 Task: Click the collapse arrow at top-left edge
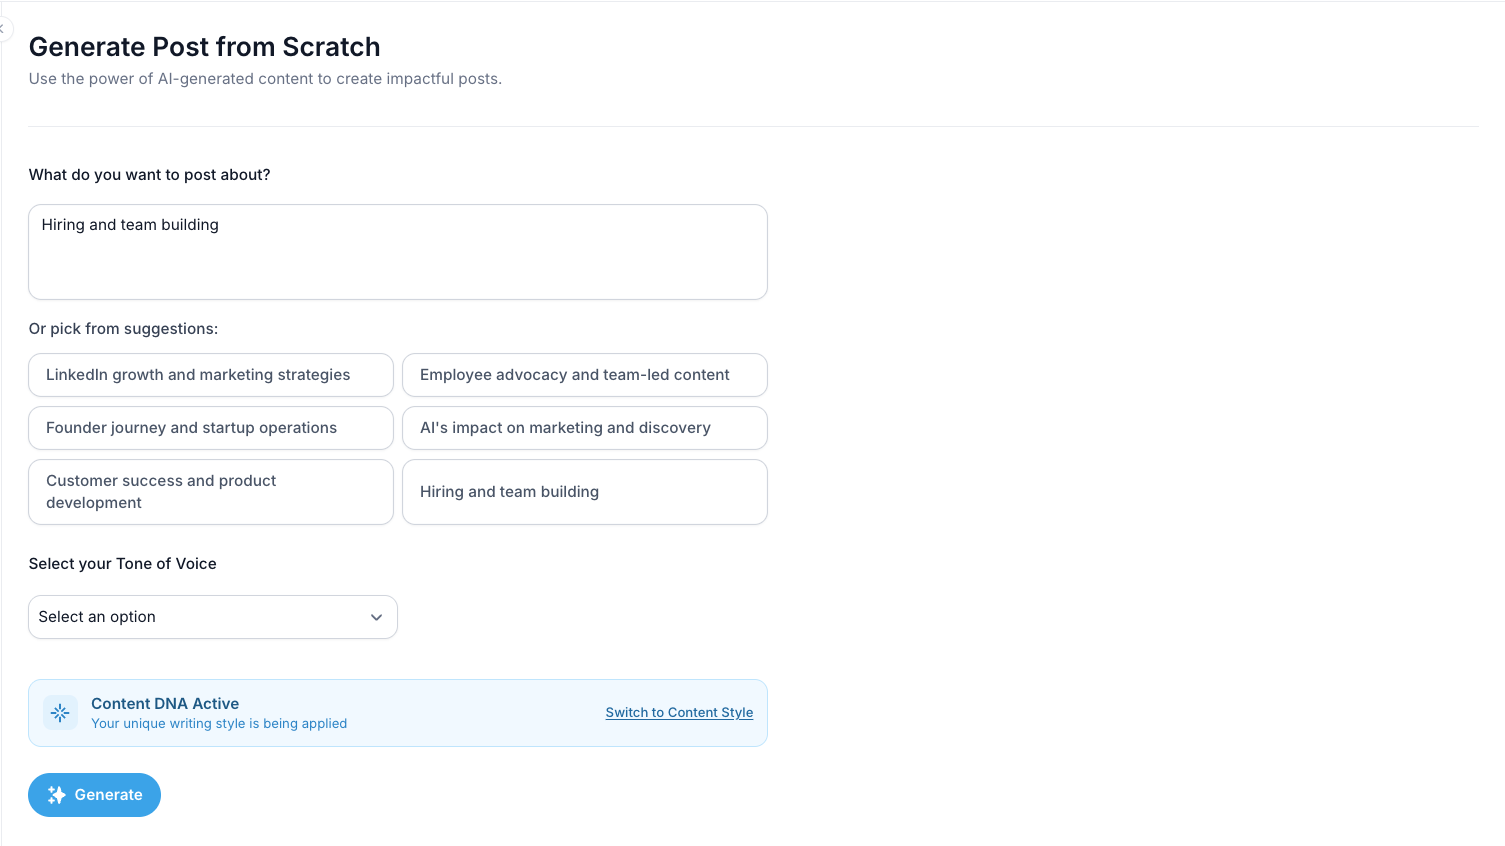(x=3, y=29)
